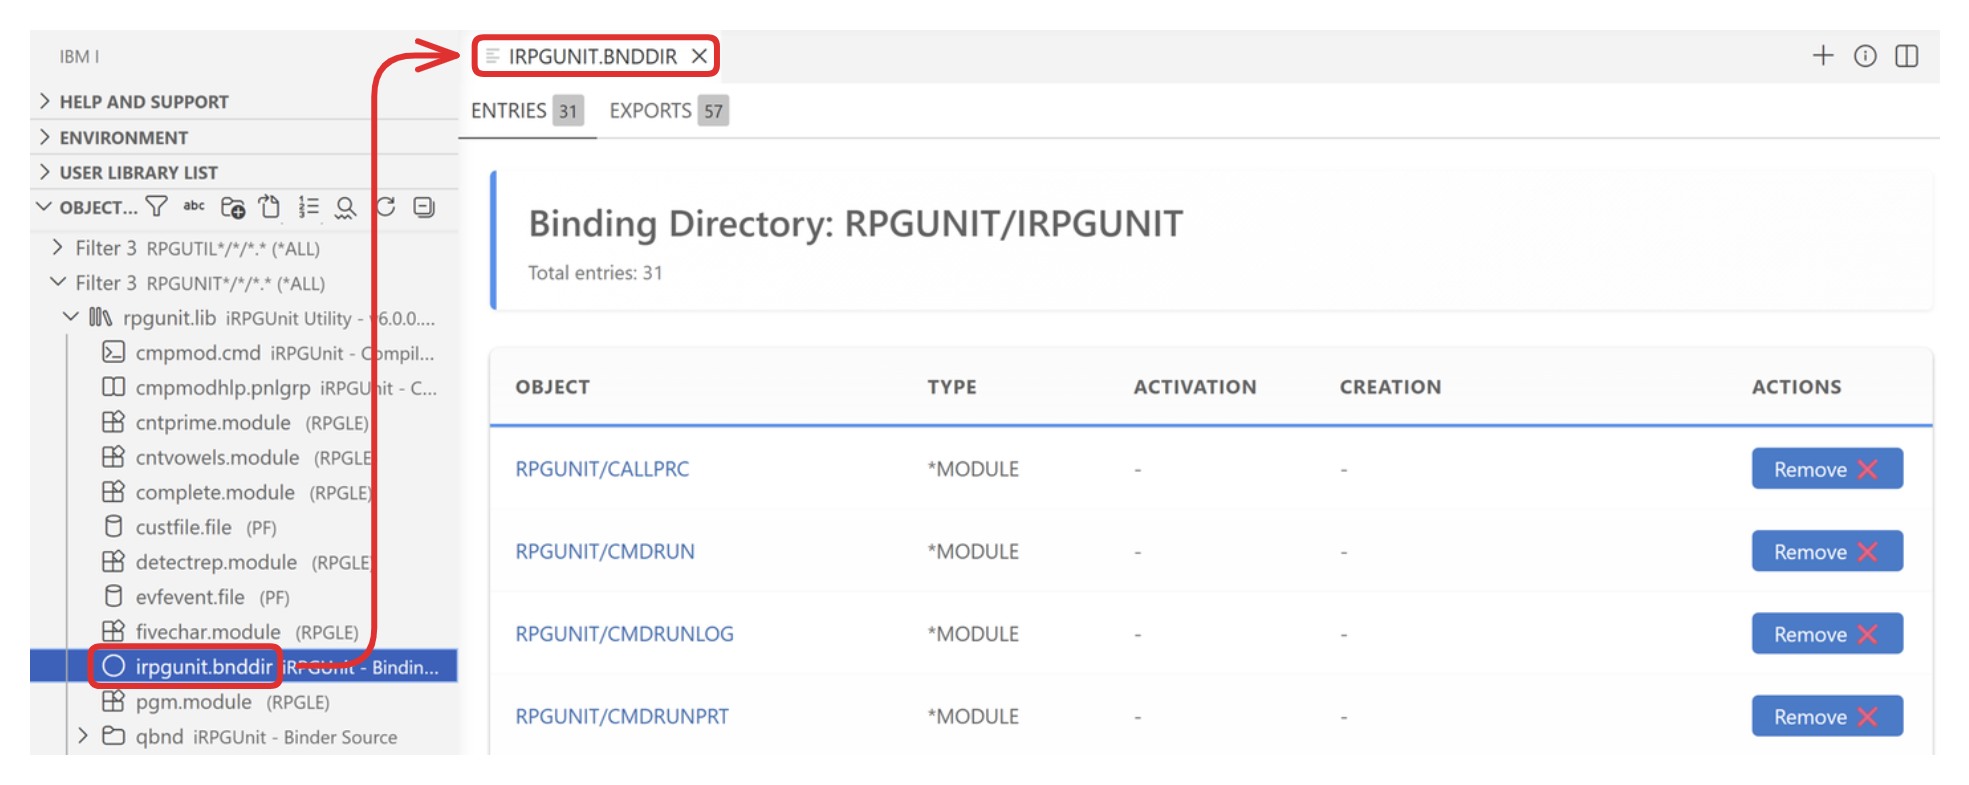Click the IBM i panel title

coord(79,57)
